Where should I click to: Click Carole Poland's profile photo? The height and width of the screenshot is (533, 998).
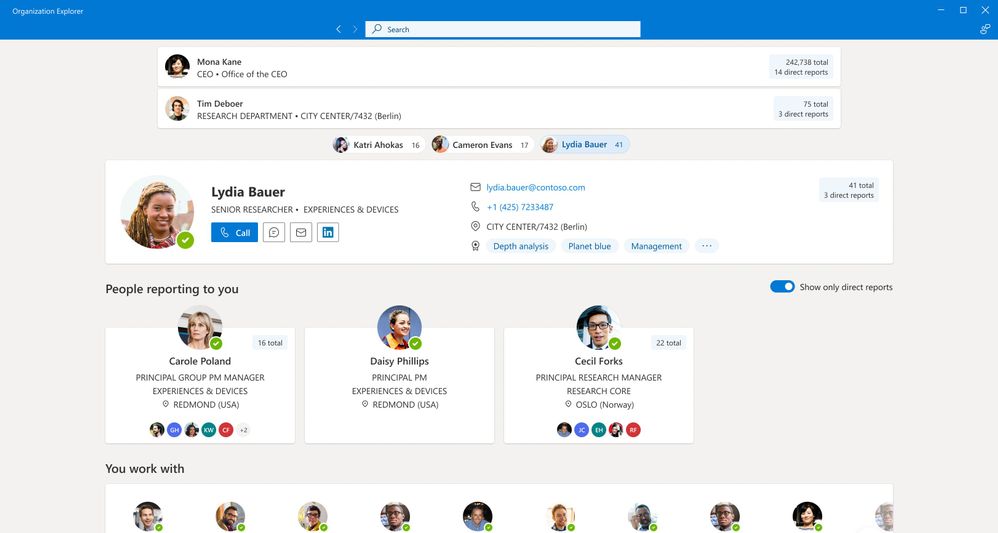pyautogui.click(x=200, y=327)
